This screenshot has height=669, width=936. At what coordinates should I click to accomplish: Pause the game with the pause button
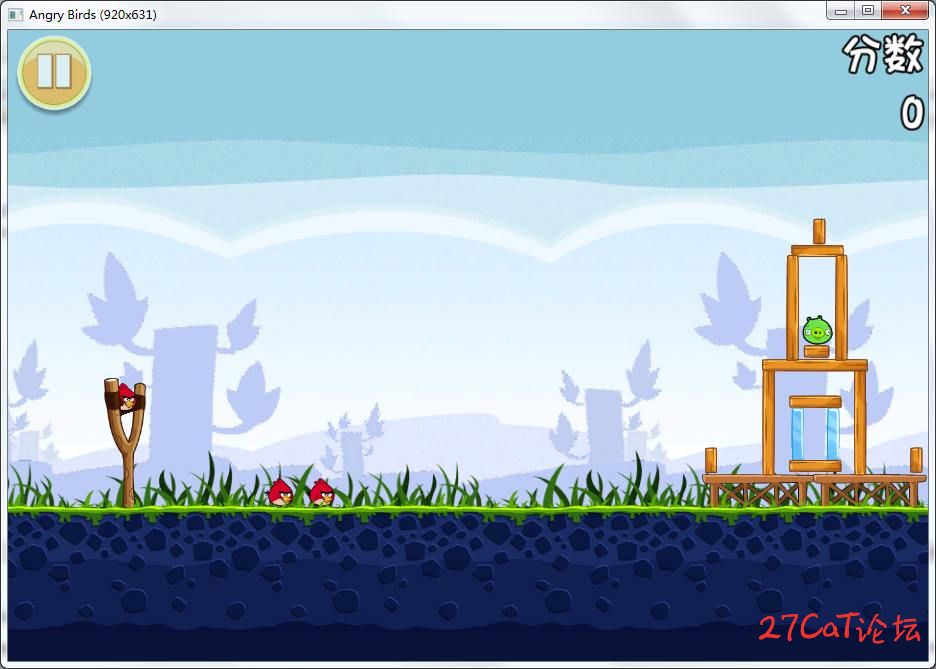pyautogui.click(x=54, y=73)
